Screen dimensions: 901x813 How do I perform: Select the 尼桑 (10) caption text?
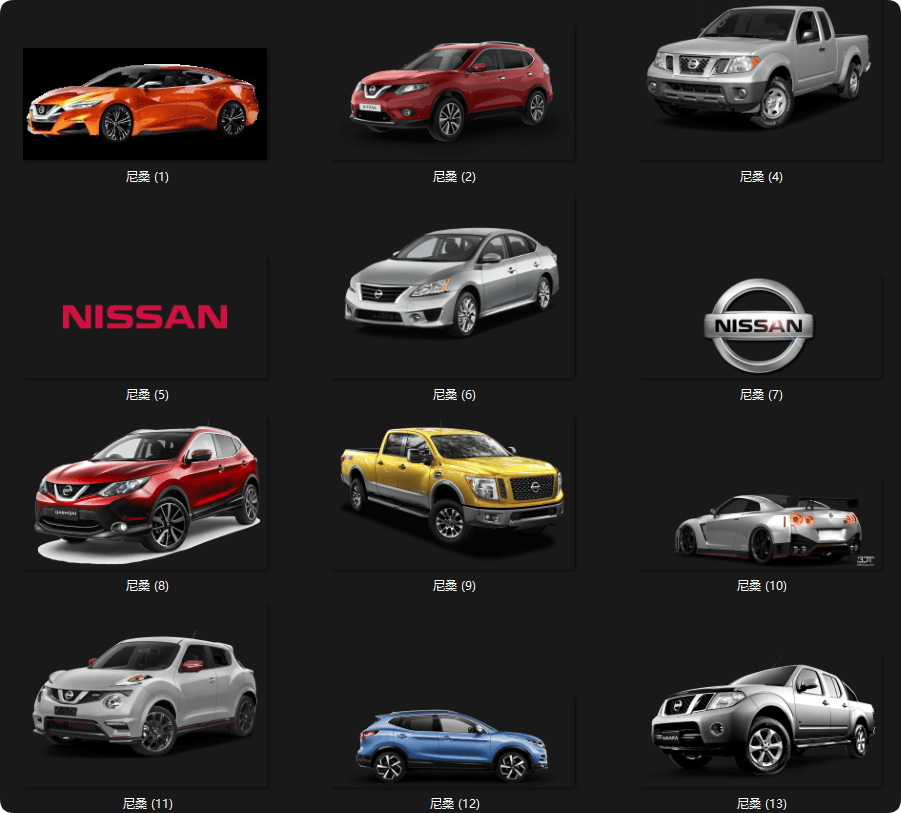(761, 586)
